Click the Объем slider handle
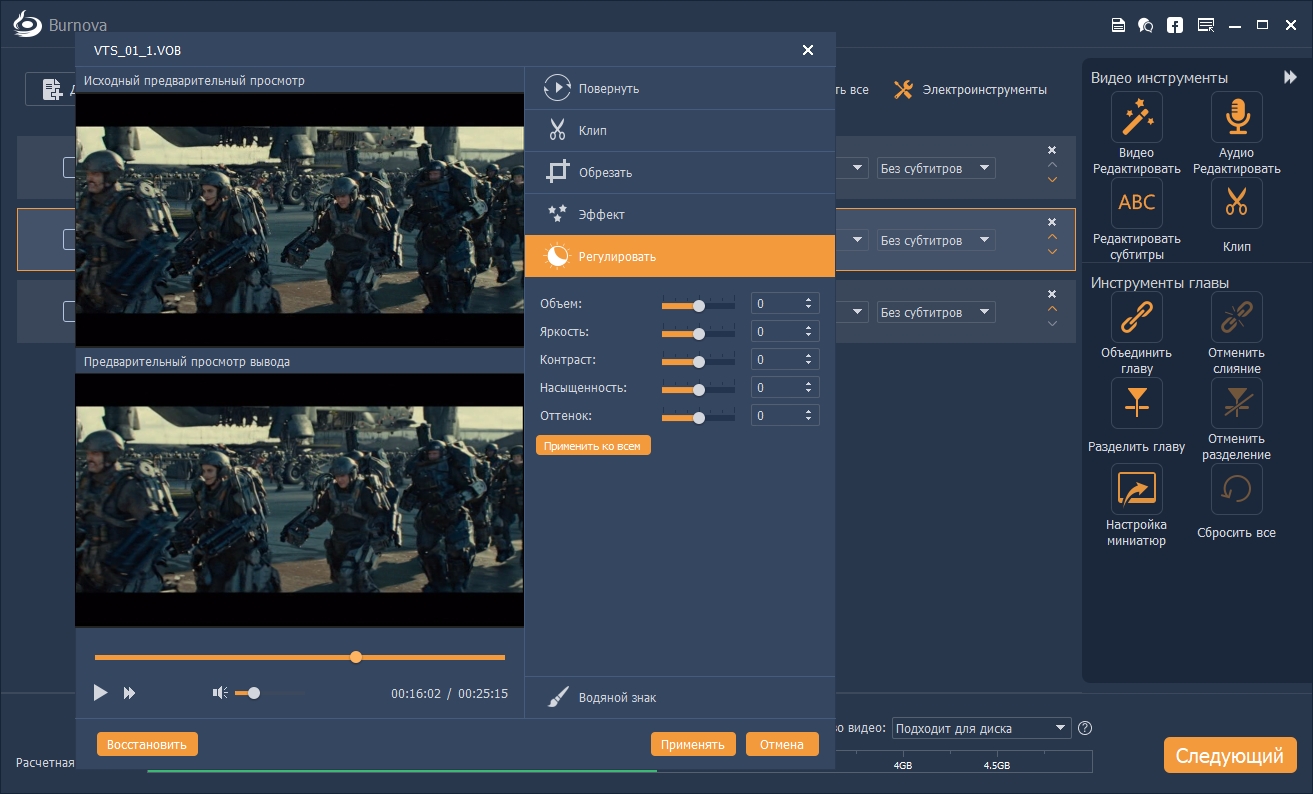The image size is (1313, 794). [x=699, y=306]
